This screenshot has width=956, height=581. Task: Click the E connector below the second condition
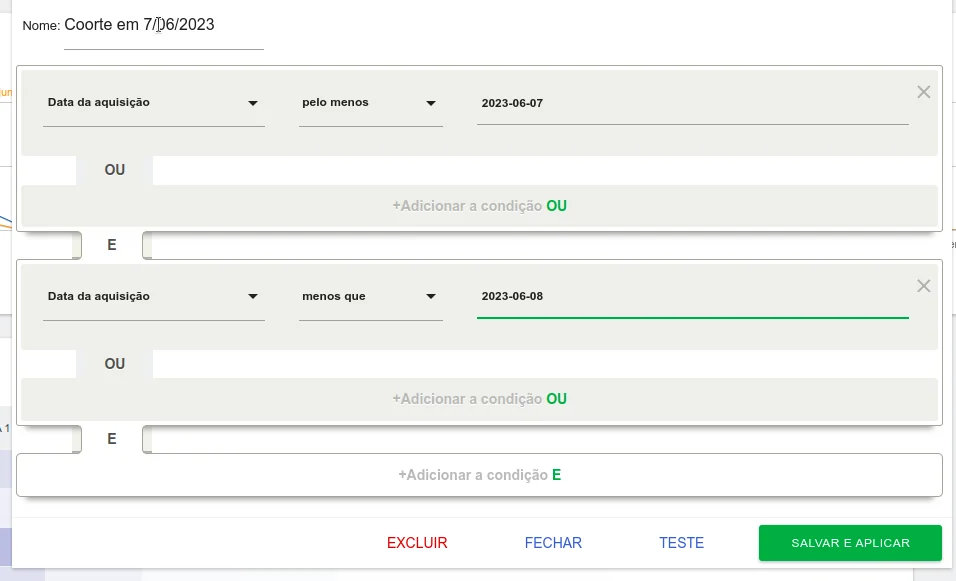112,439
